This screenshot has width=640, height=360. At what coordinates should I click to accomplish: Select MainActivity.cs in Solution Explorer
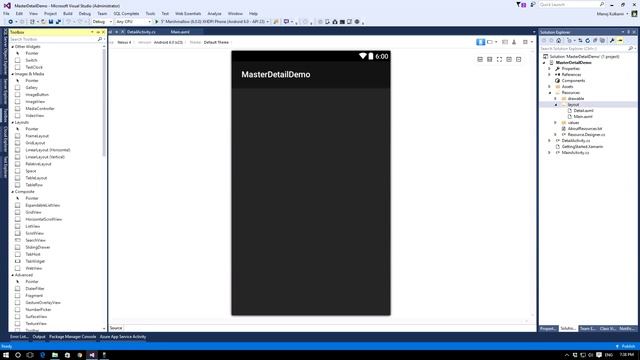(x=575, y=152)
